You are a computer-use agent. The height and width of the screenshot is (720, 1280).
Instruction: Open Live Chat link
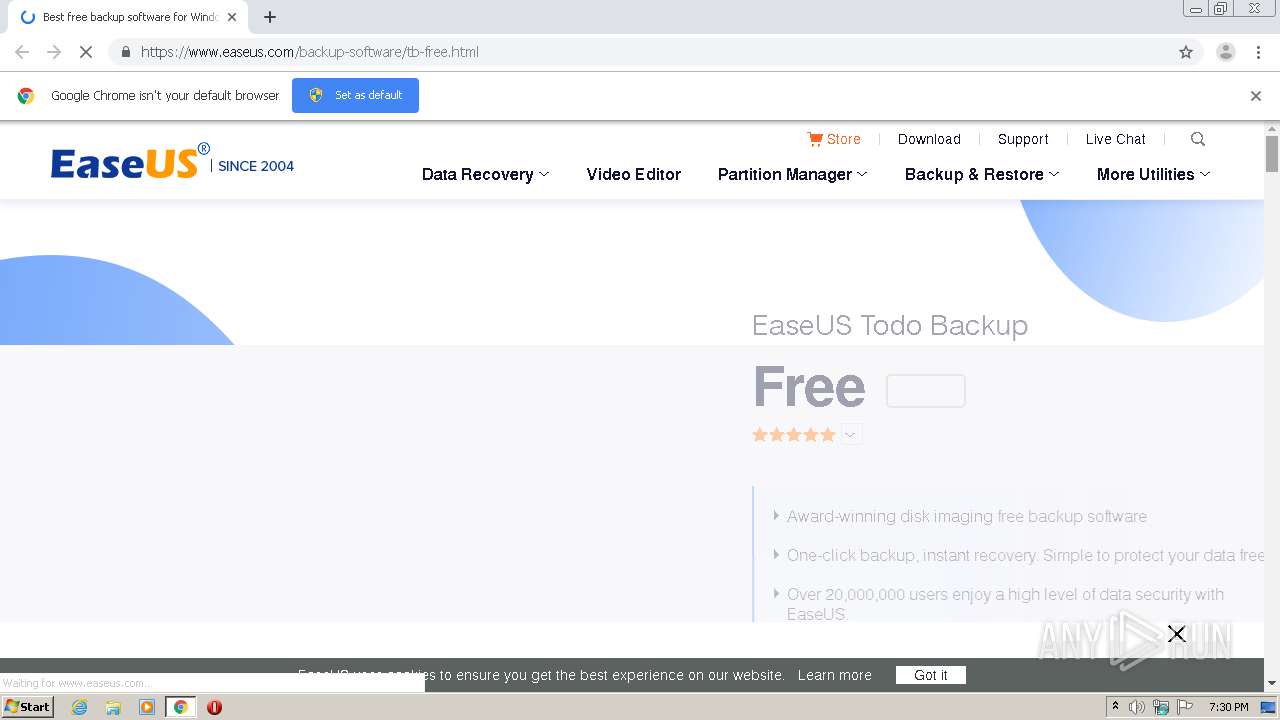(x=1116, y=139)
